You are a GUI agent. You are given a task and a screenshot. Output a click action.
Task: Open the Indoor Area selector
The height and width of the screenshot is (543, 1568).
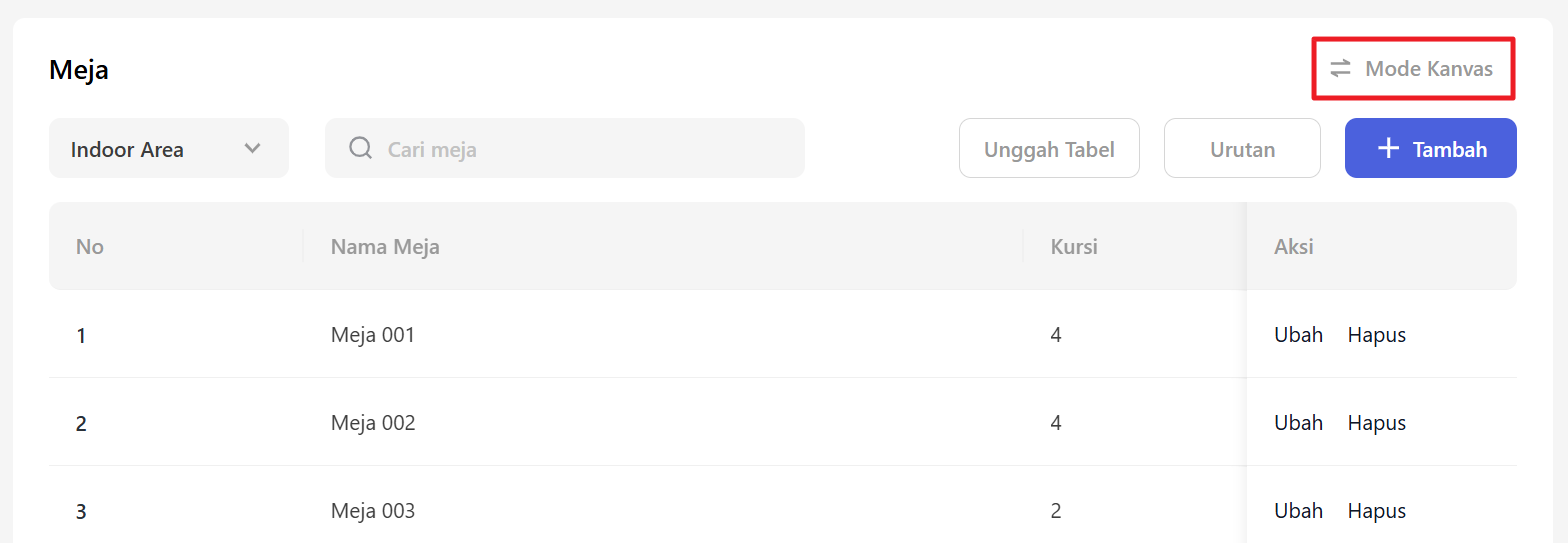pos(168,148)
